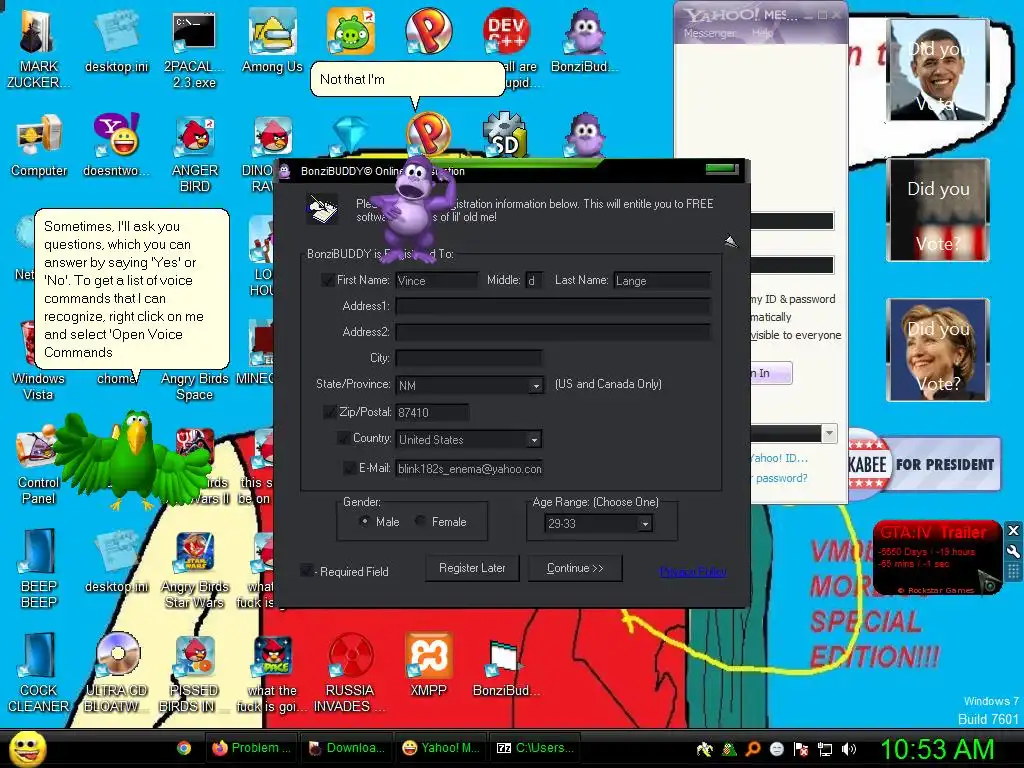Open the blue diamond desktop icon
The image size is (1024, 768).
tap(350, 135)
